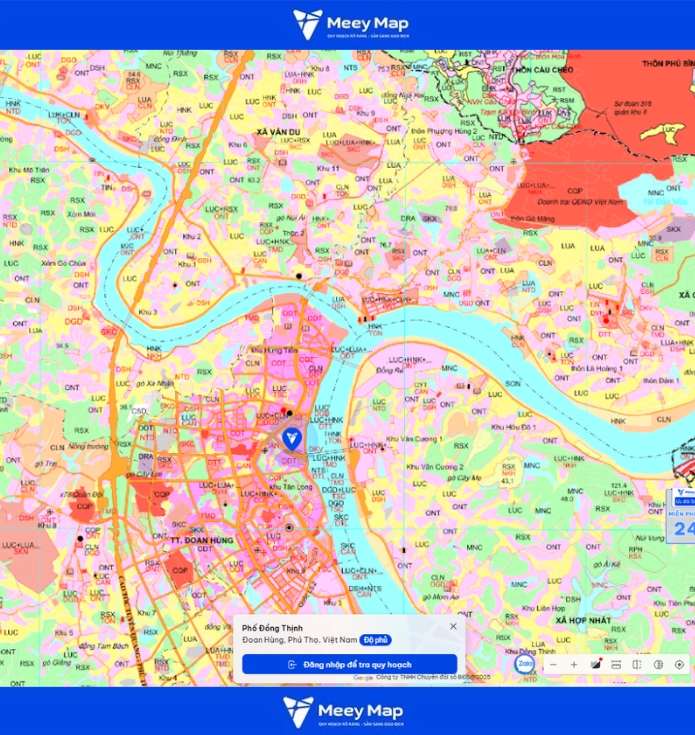
Task: Click the thôn Gò Măng label
Action: (532, 219)
